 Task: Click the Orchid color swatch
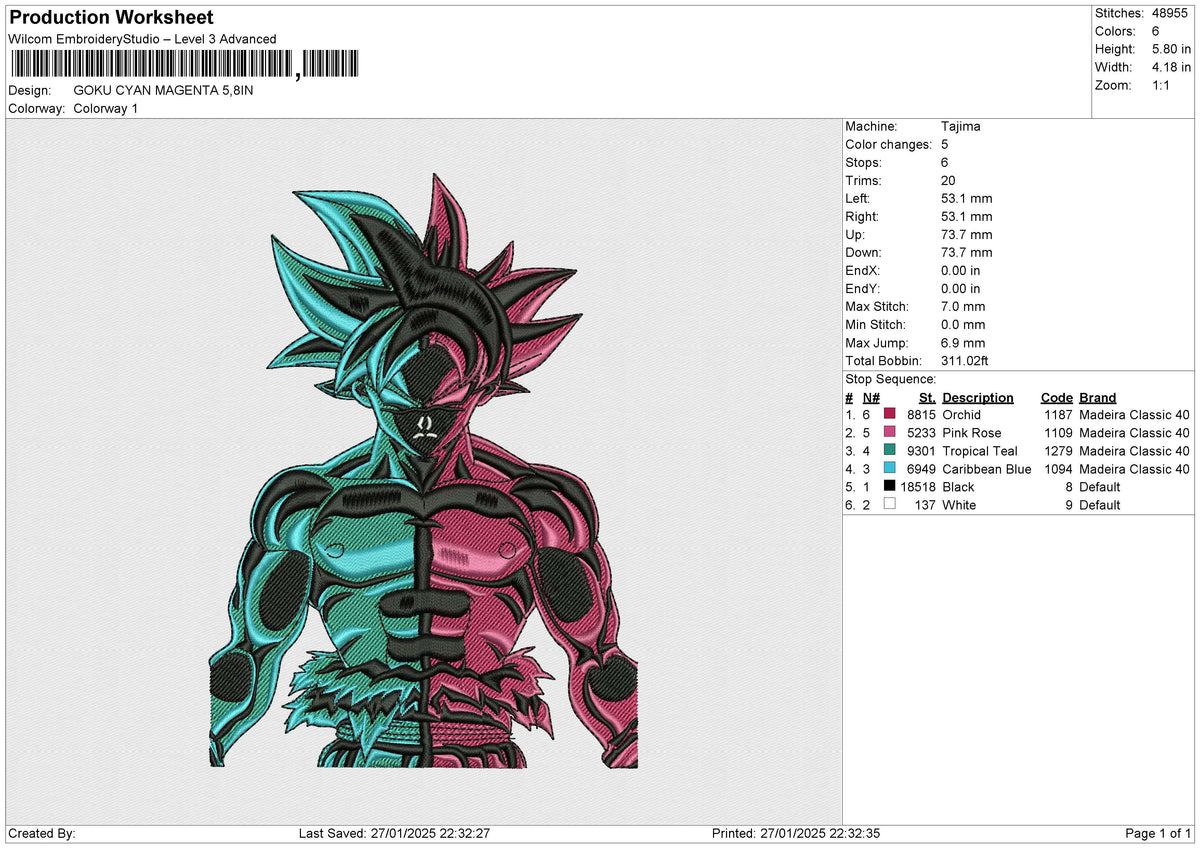(x=890, y=414)
